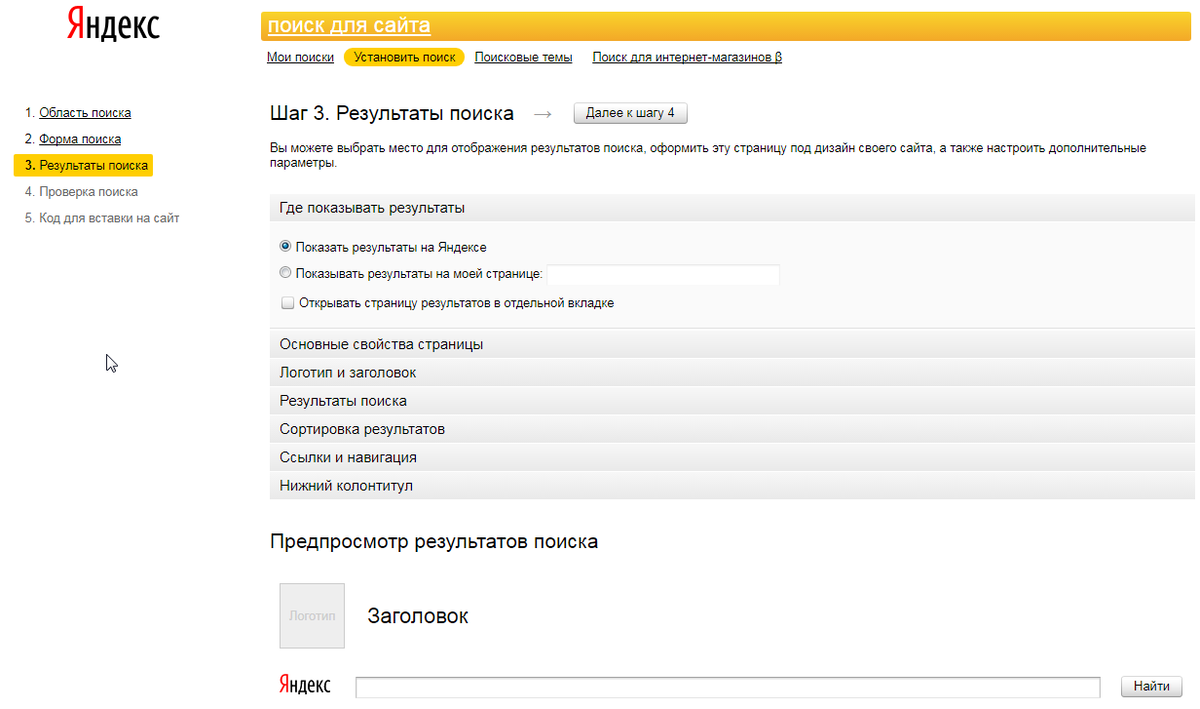The width and height of the screenshot is (1200, 709).
Task: Click the 'Предпросмотр результатов поиска' heading
Action: (434, 542)
